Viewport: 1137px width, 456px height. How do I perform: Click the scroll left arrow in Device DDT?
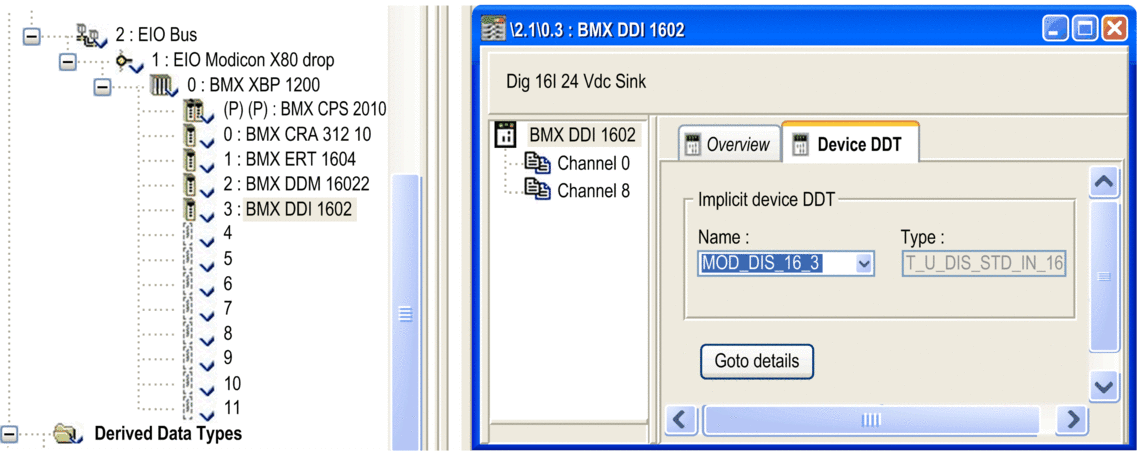(x=680, y=419)
